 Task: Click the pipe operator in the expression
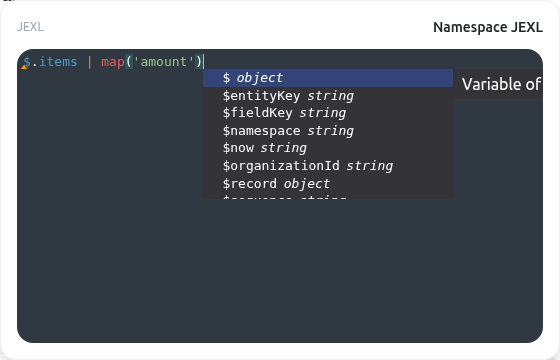[x=89, y=62]
